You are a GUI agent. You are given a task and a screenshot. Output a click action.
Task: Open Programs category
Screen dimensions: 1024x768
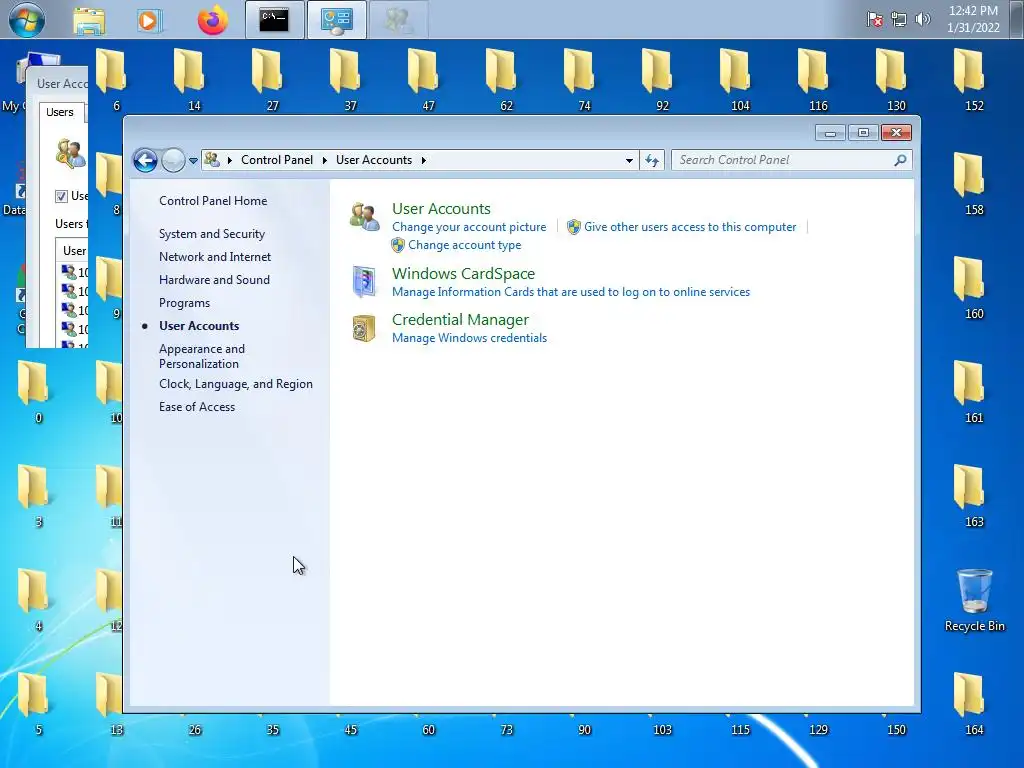coord(184,303)
